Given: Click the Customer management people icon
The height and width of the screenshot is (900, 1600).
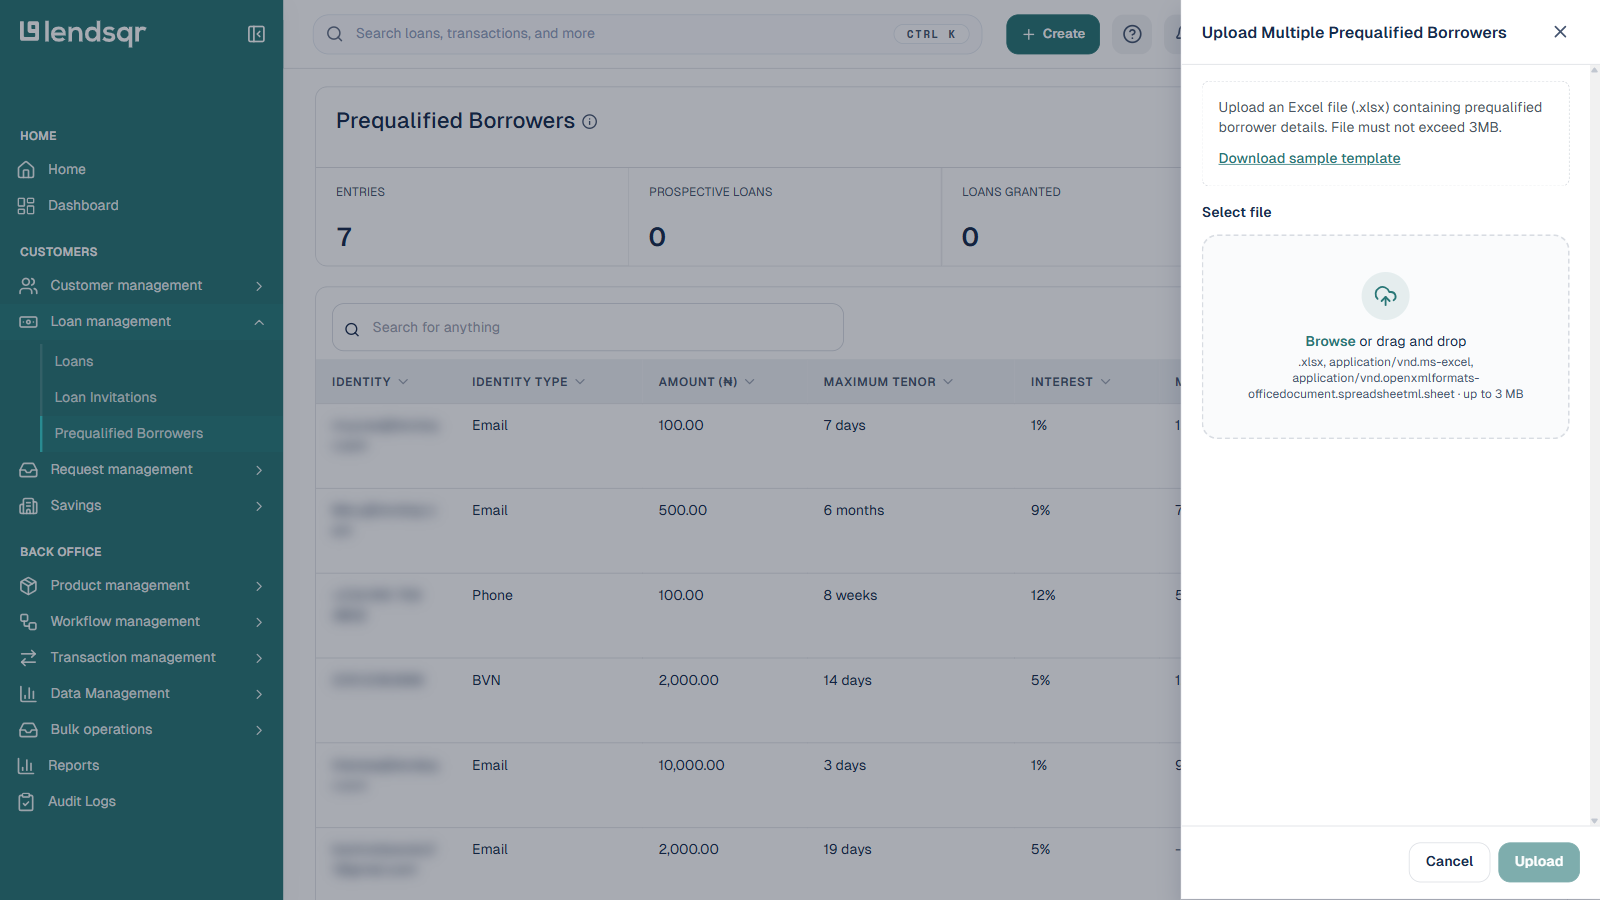Looking at the screenshot, I should pos(28,285).
